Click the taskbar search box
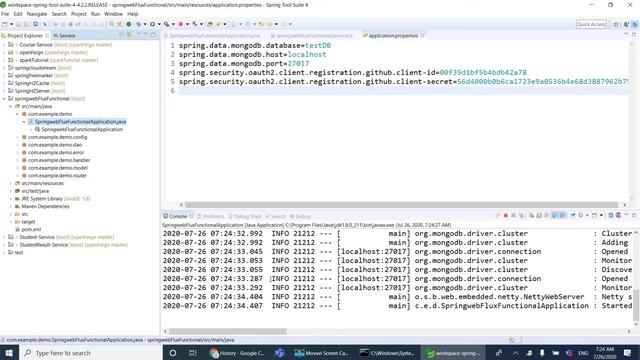Image resolution: width=640 pixels, height=360 pixels. point(91,353)
